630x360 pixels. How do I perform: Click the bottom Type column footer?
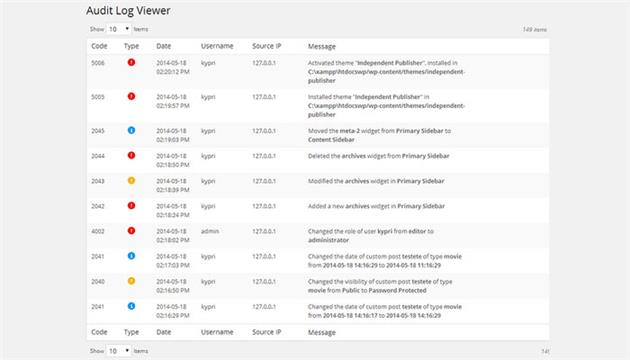(131, 332)
